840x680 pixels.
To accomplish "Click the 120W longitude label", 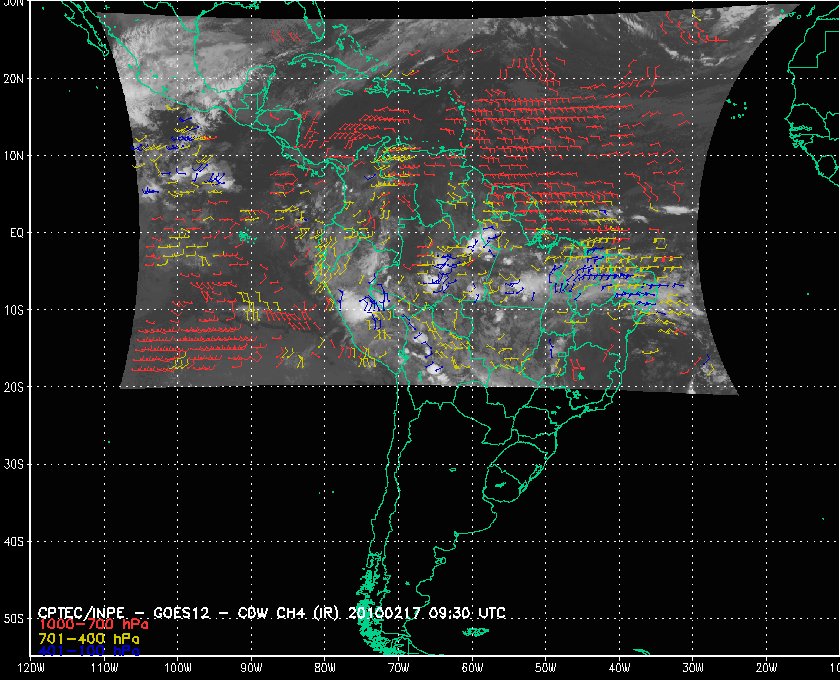I will [x=31, y=668].
